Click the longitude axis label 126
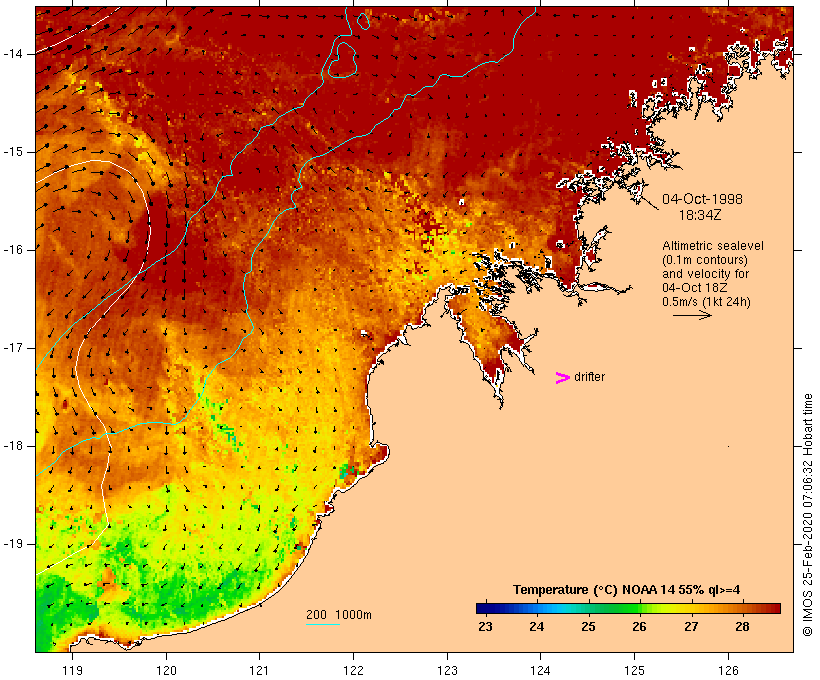Screen dimensions: 820x680 (x=728, y=670)
